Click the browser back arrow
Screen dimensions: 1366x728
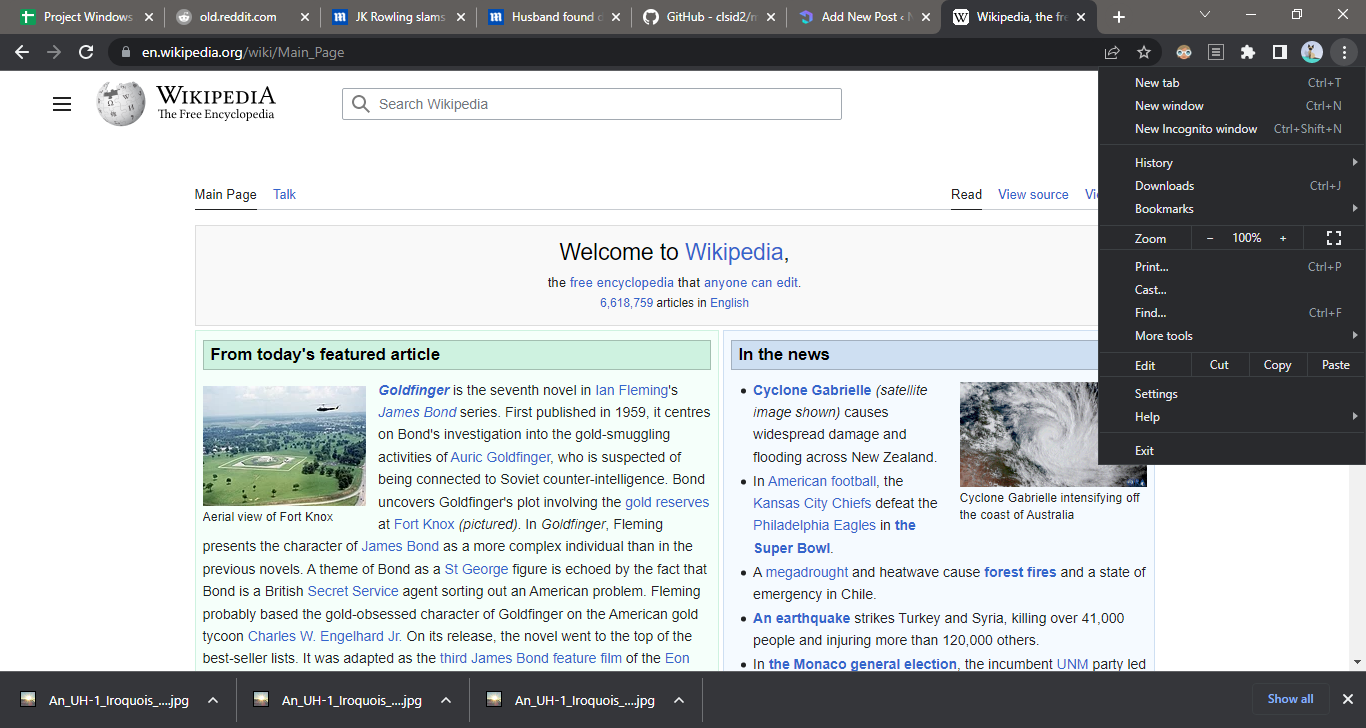[x=22, y=52]
